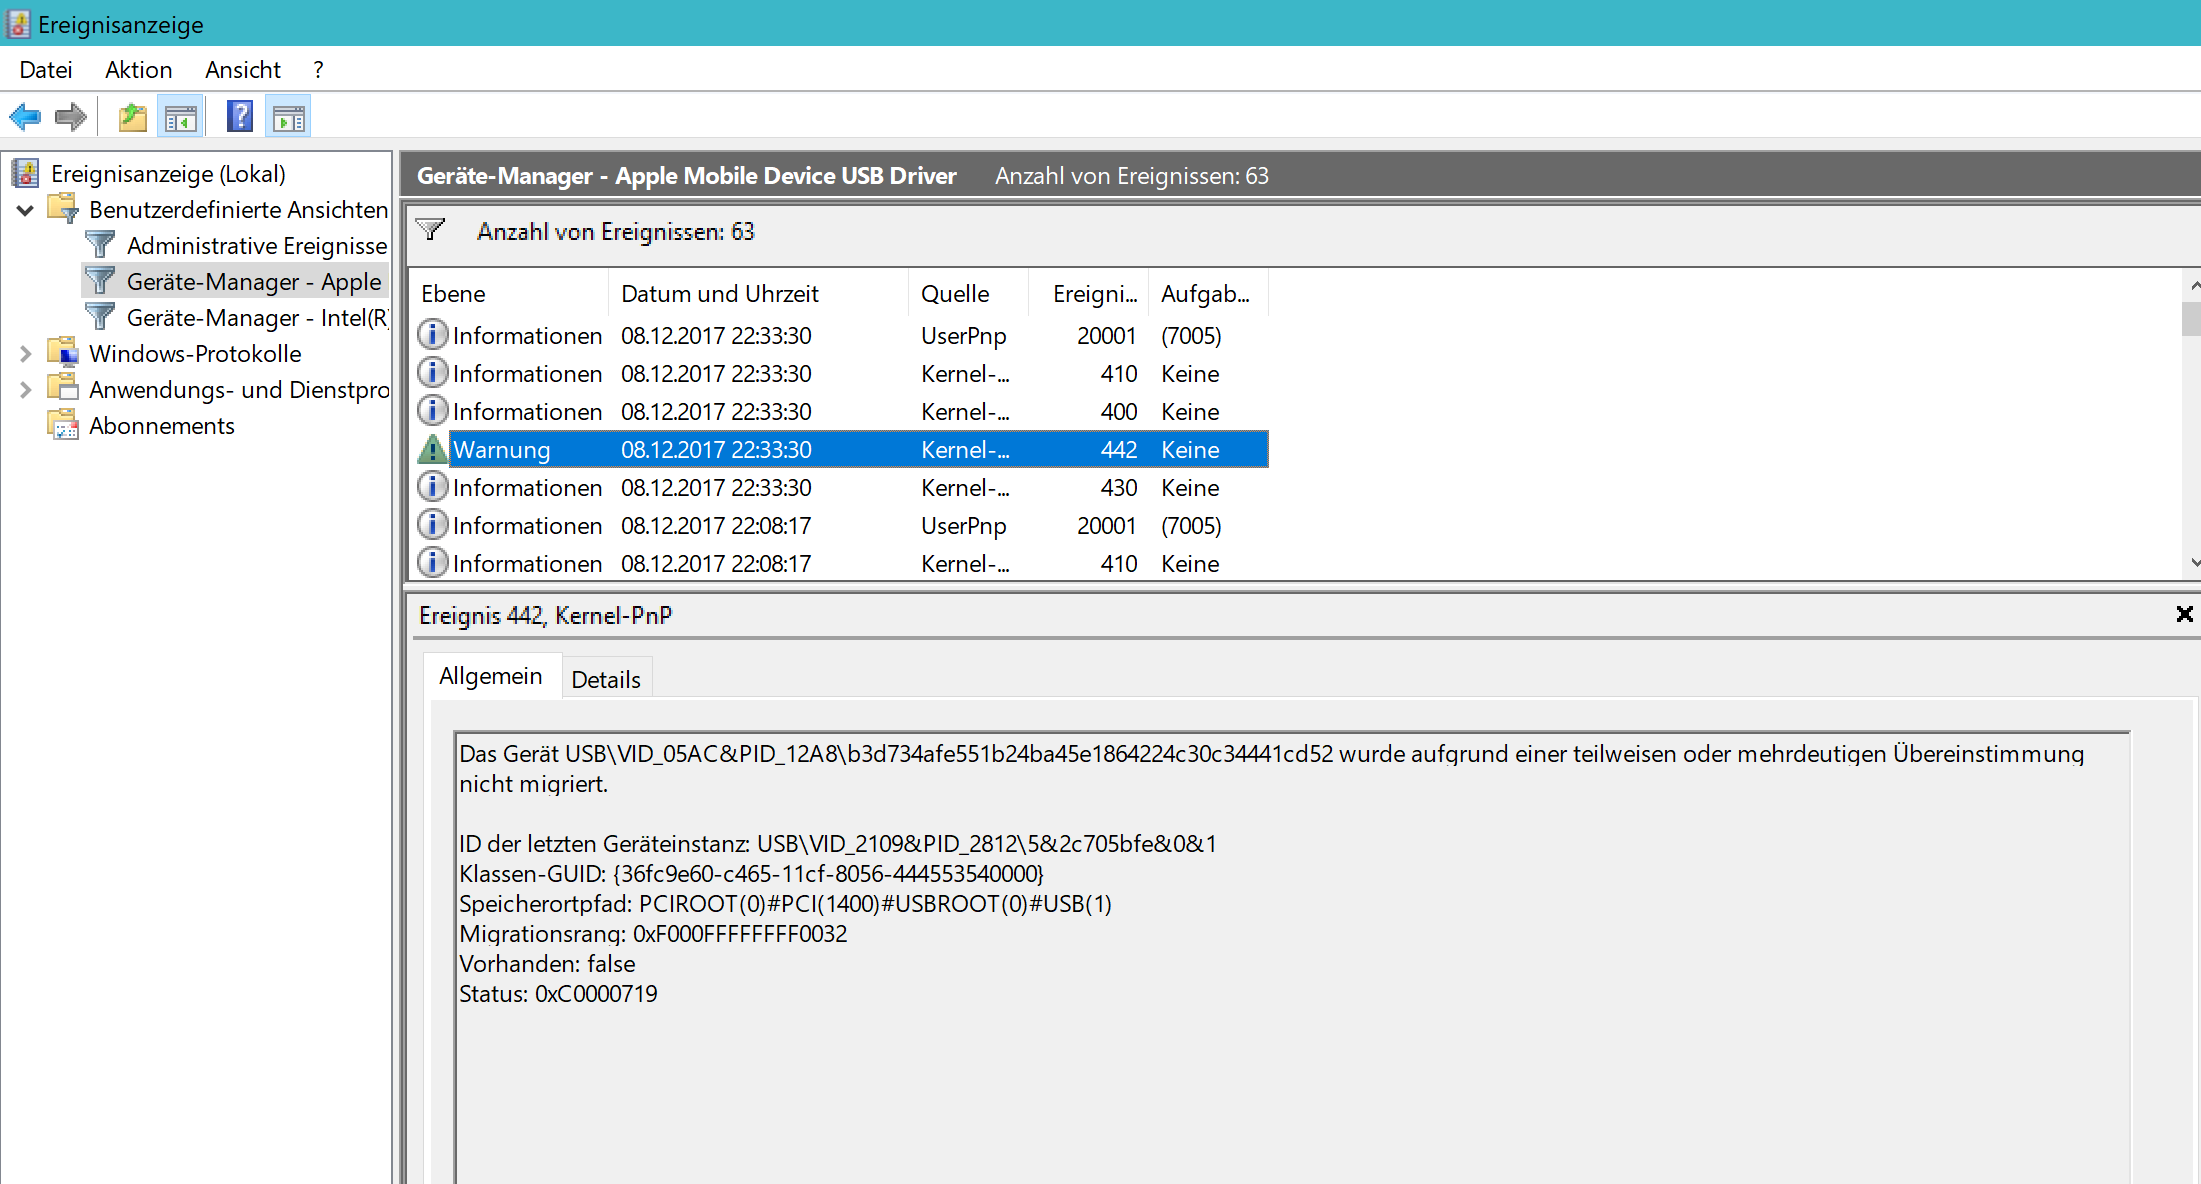Click the up-one-level folder icon
The height and width of the screenshot is (1184, 2201).
pyautogui.click(x=132, y=117)
